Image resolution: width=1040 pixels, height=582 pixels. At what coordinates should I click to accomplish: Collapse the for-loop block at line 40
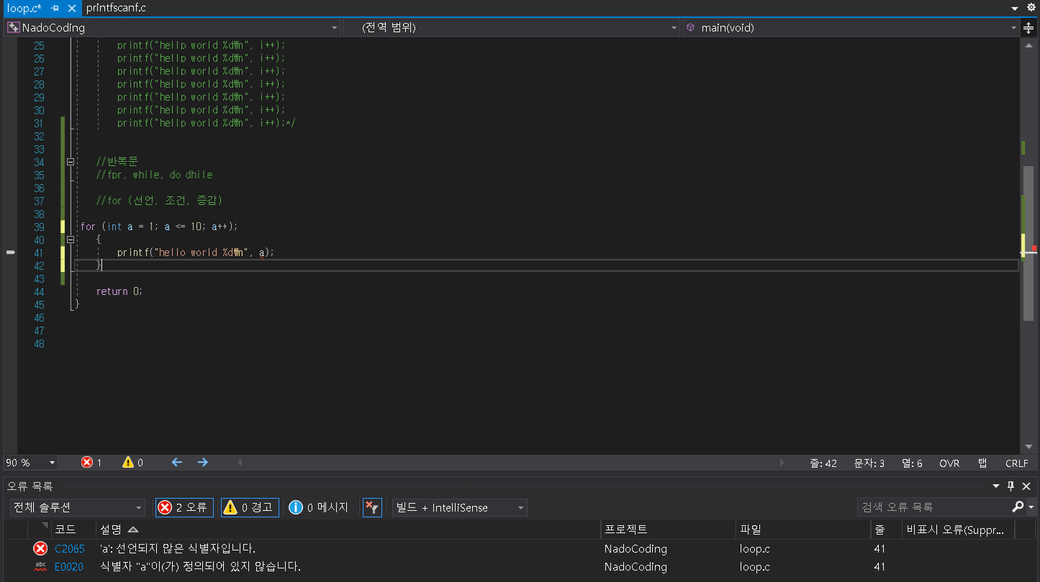70,240
